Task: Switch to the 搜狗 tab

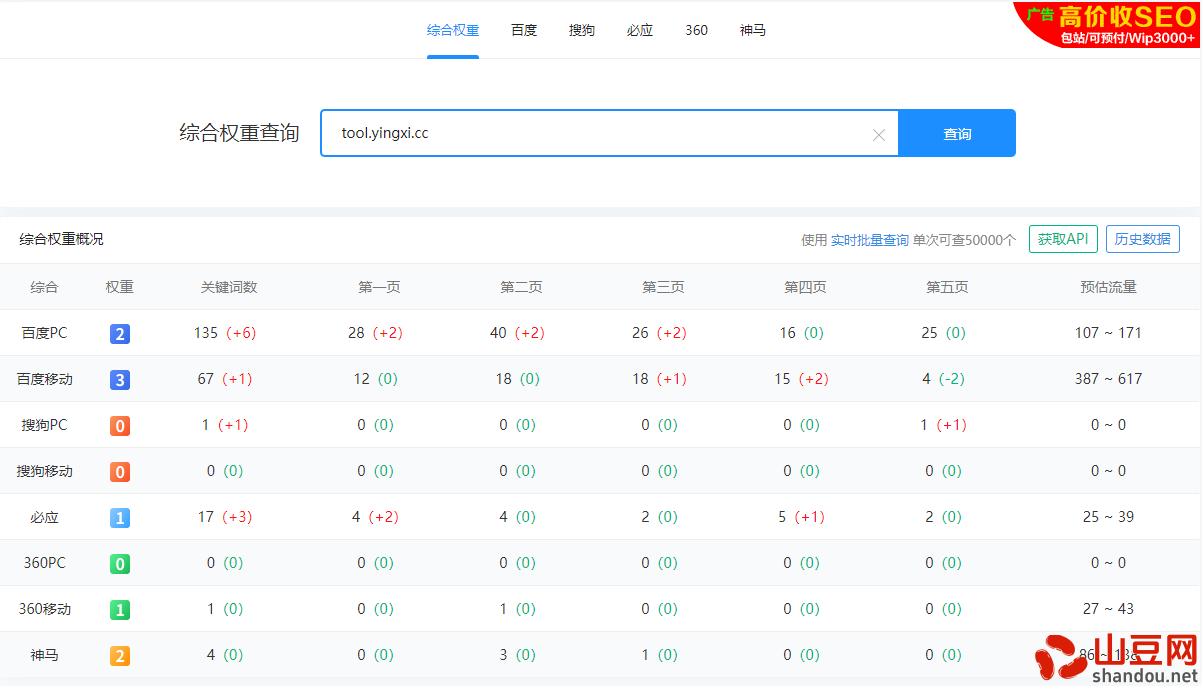Action: pos(582,30)
